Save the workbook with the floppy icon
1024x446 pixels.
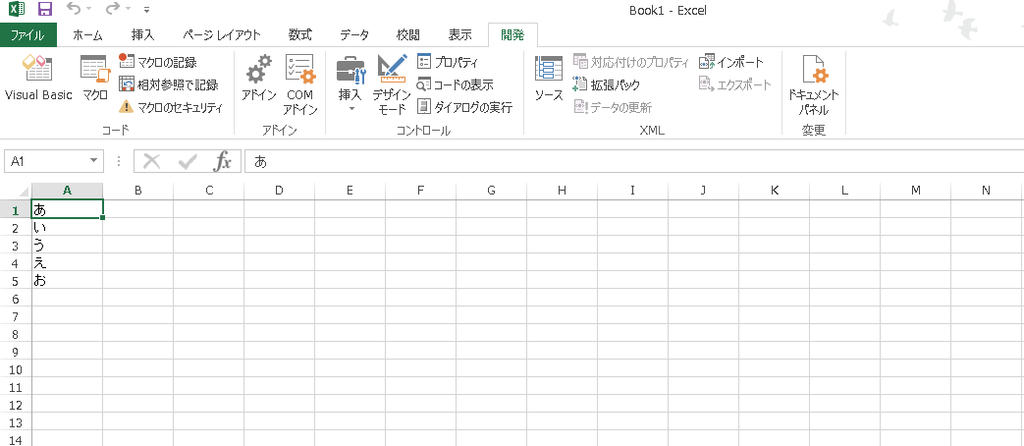45,10
